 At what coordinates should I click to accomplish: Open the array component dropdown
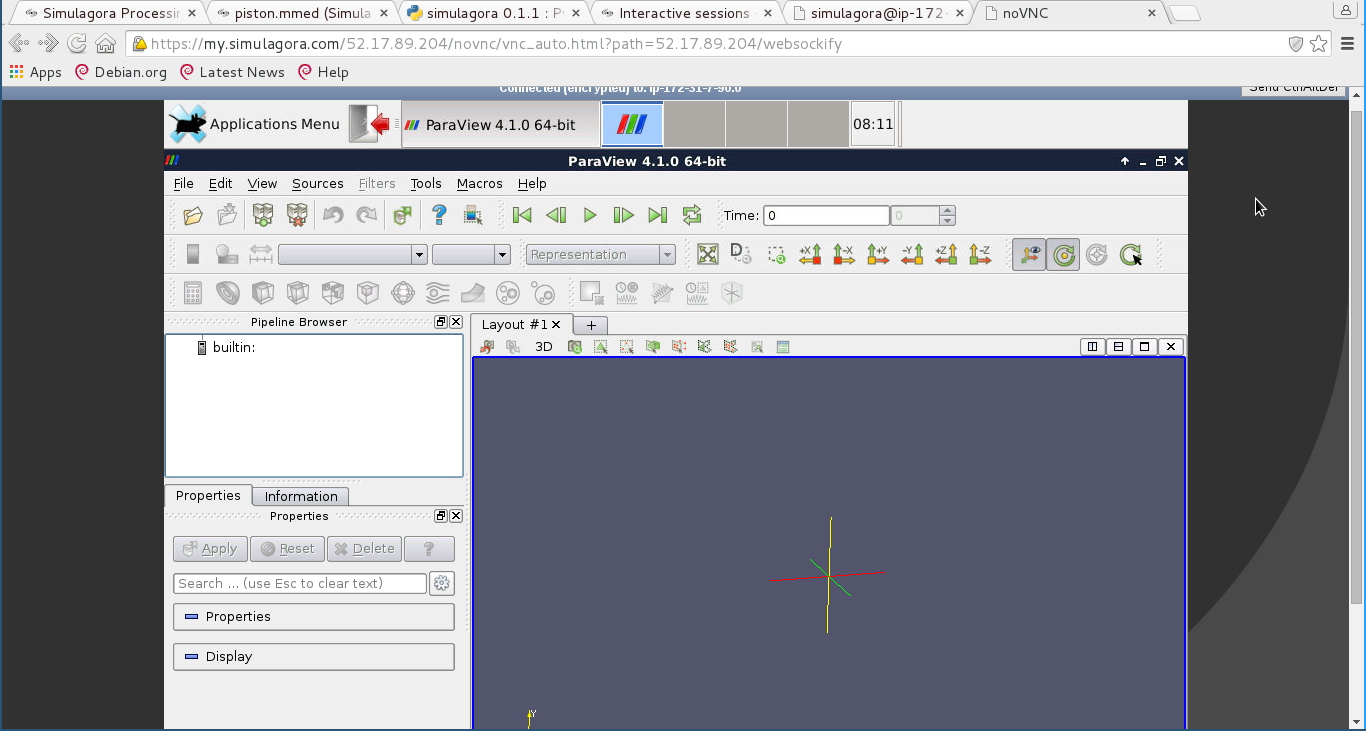(471, 255)
